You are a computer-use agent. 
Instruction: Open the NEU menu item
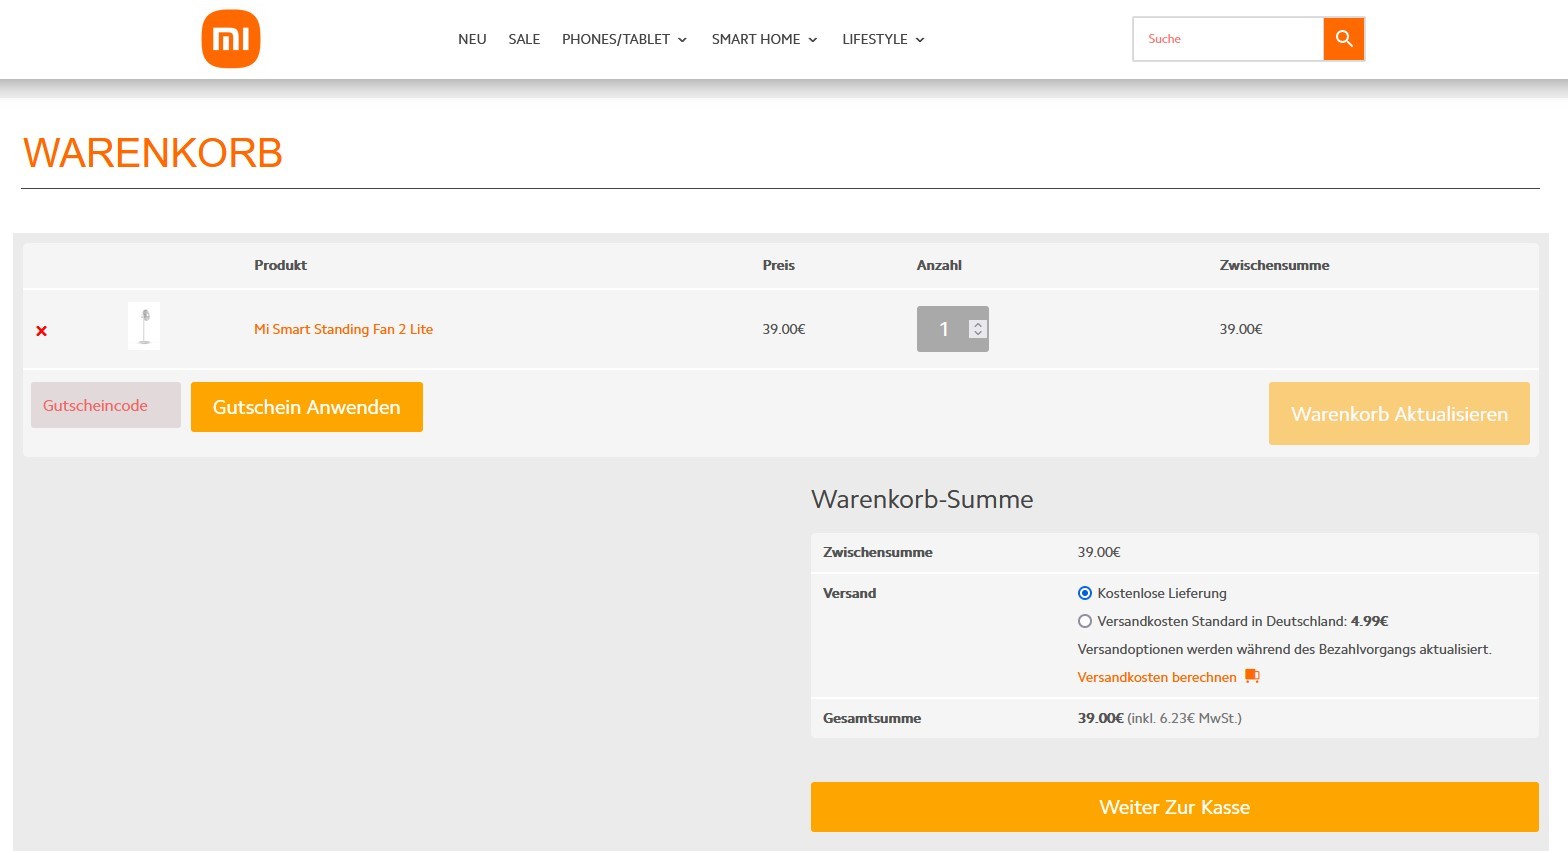point(472,39)
